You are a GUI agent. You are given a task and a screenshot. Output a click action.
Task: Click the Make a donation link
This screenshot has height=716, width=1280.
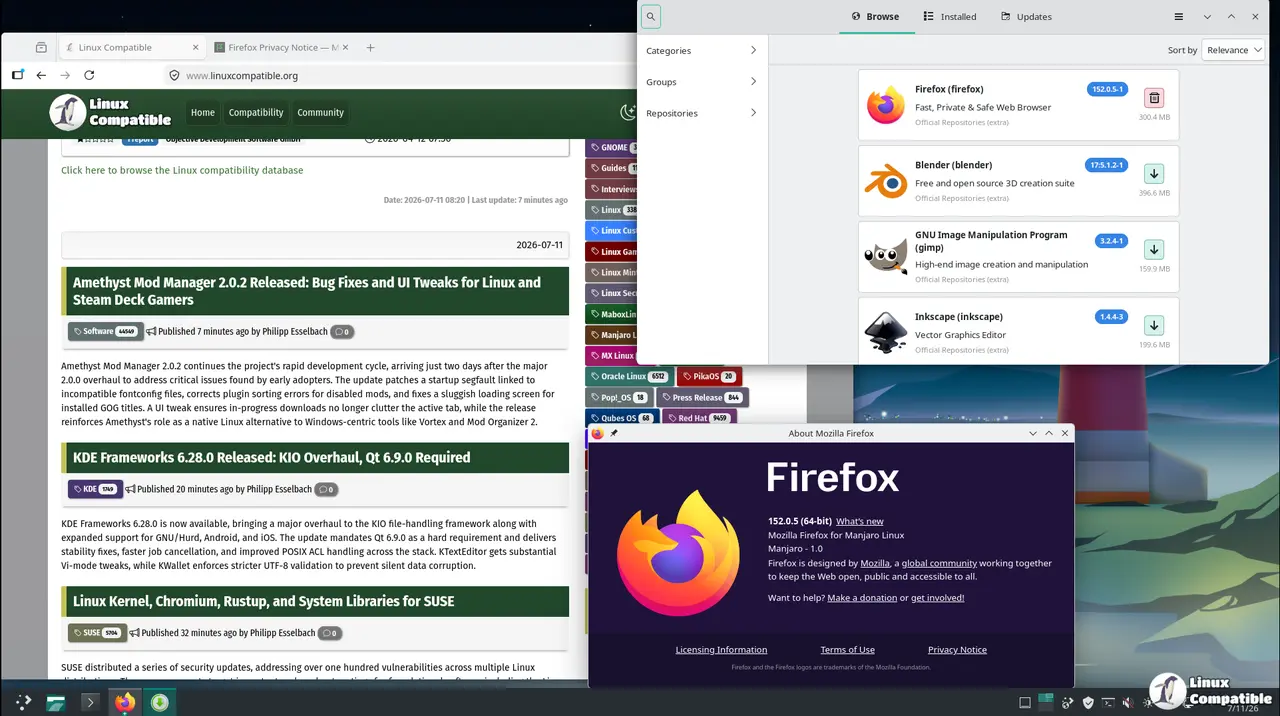pos(862,598)
